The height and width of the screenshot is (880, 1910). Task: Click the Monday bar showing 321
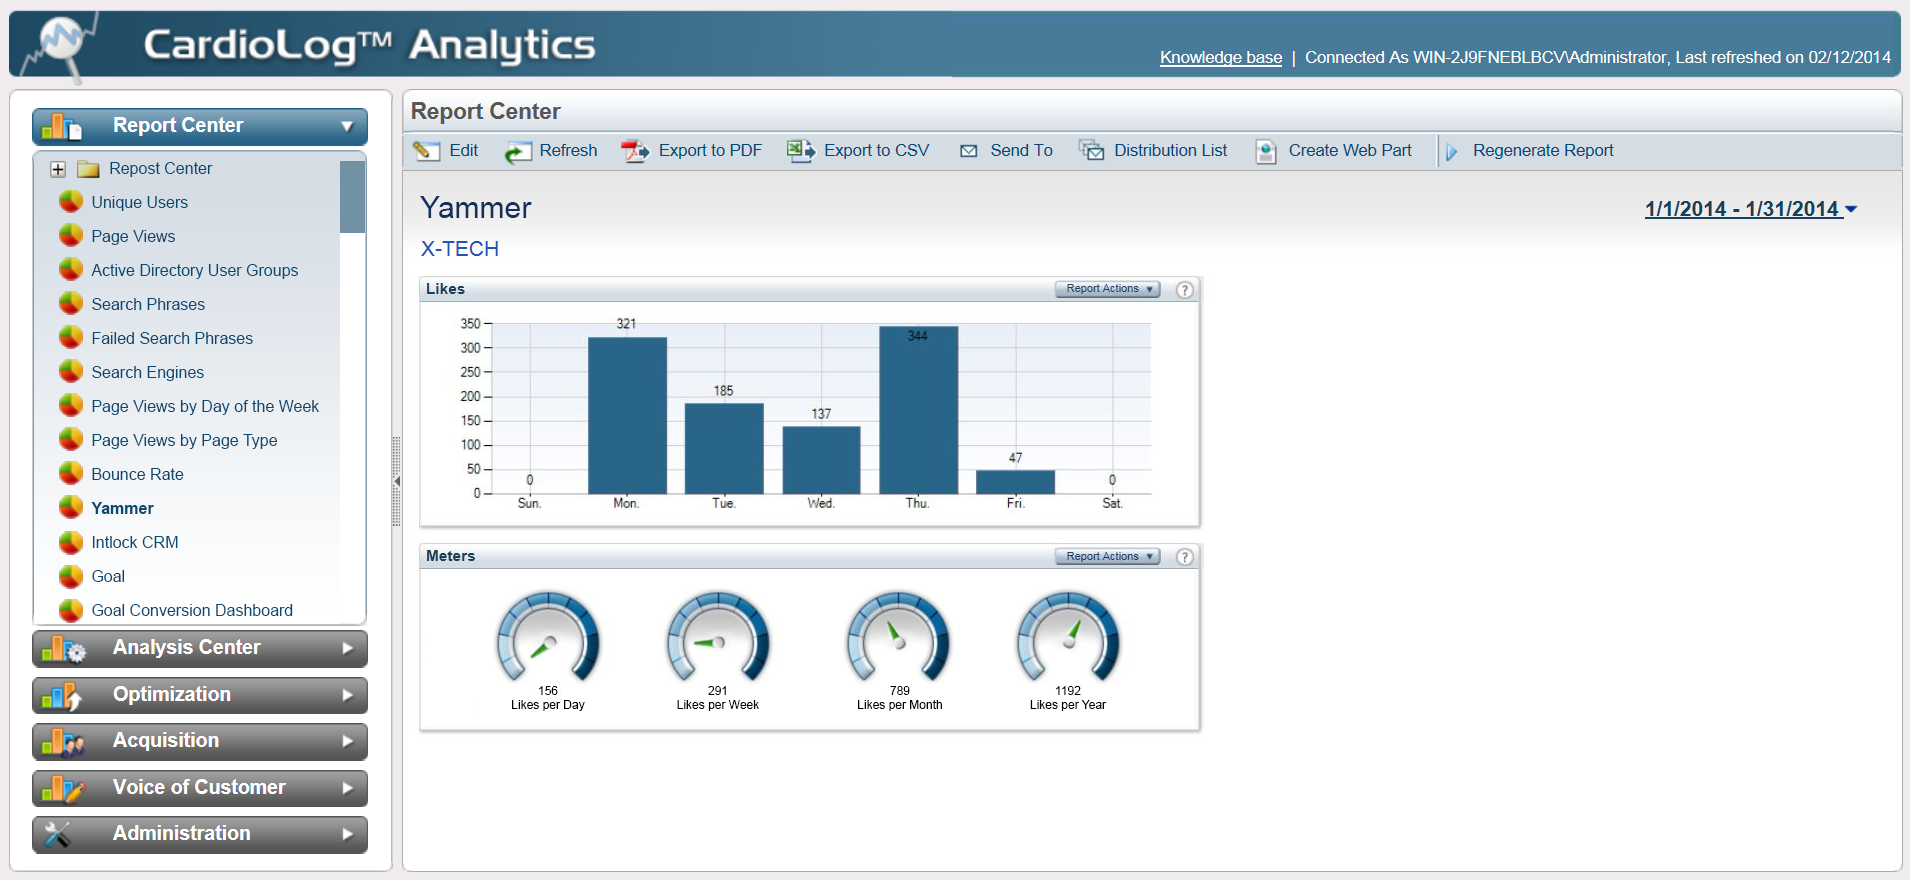pyautogui.click(x=627, y=415)
